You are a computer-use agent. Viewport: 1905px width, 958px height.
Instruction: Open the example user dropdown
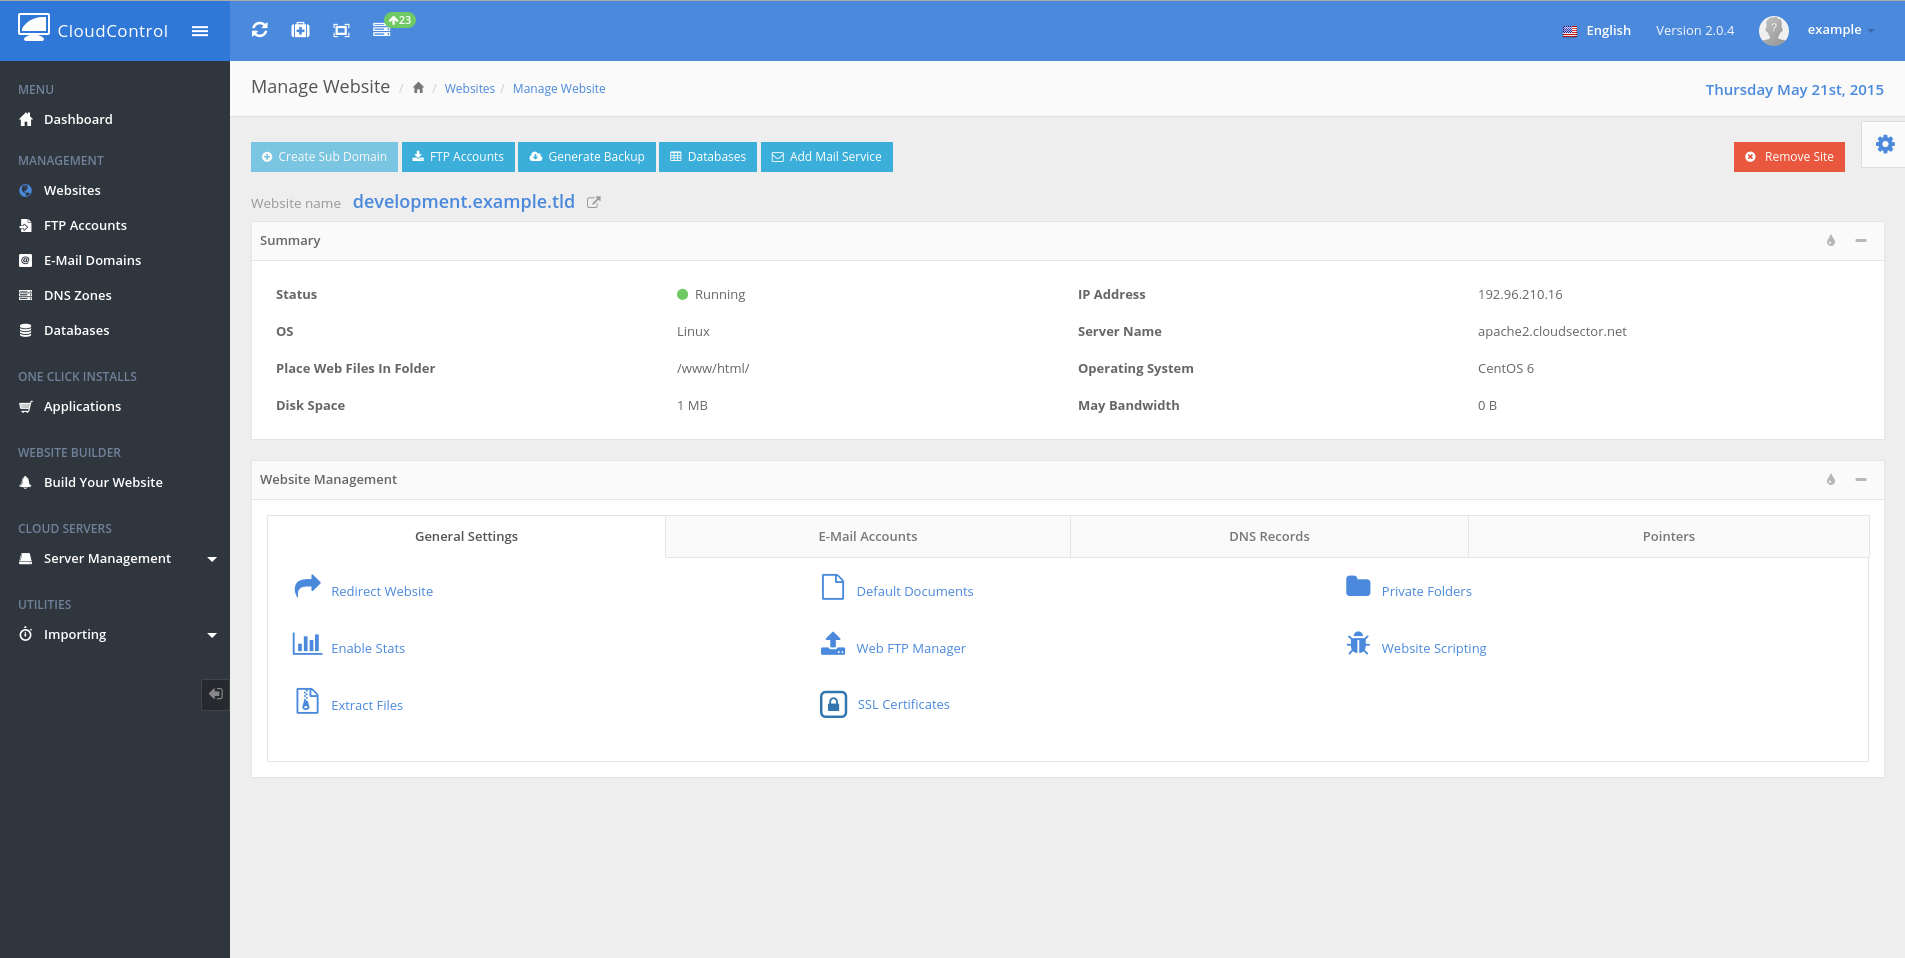(1840, 30)
